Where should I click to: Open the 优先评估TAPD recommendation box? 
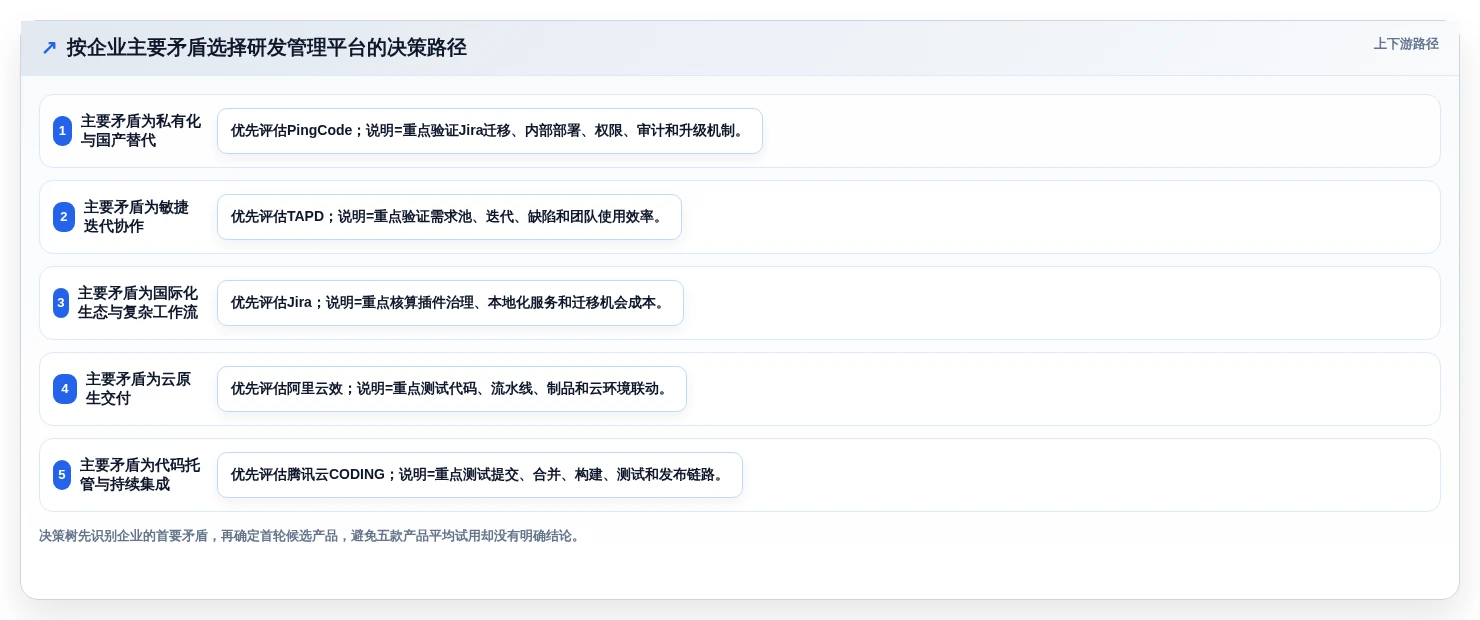click(x=449, y=217)
